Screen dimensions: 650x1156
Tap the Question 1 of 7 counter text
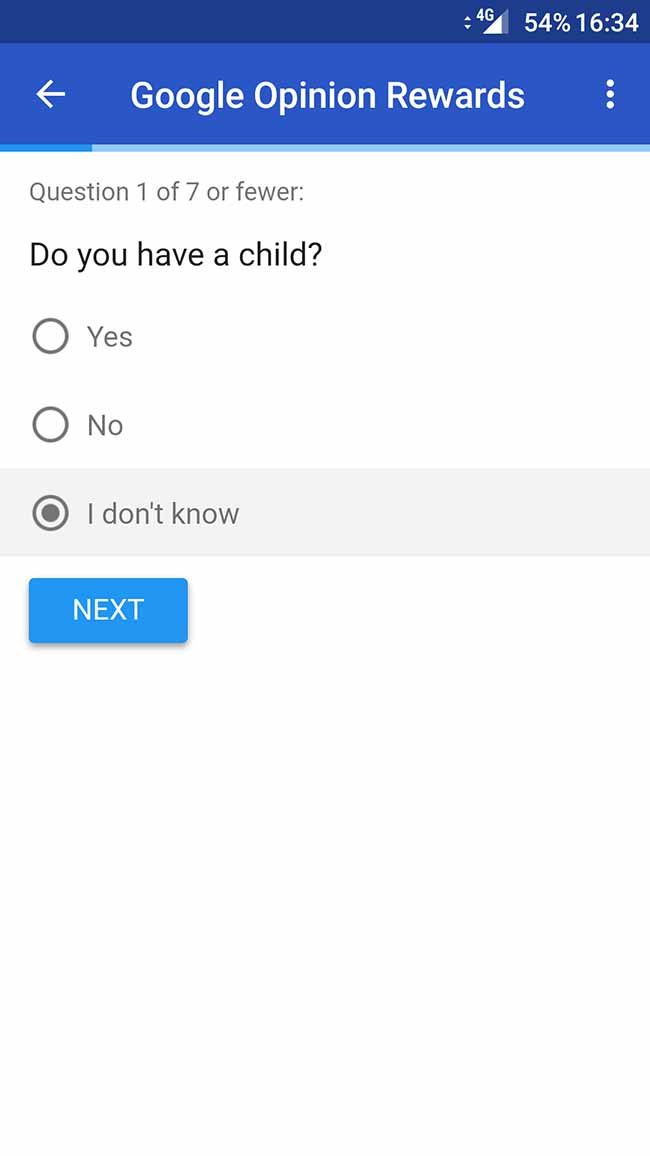tap(167, 192)
